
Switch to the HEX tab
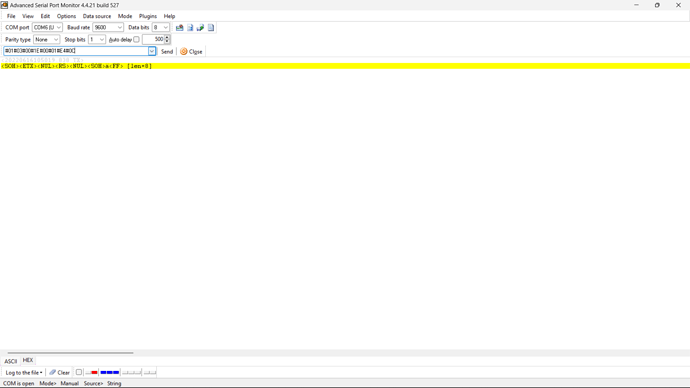[28, 360]
